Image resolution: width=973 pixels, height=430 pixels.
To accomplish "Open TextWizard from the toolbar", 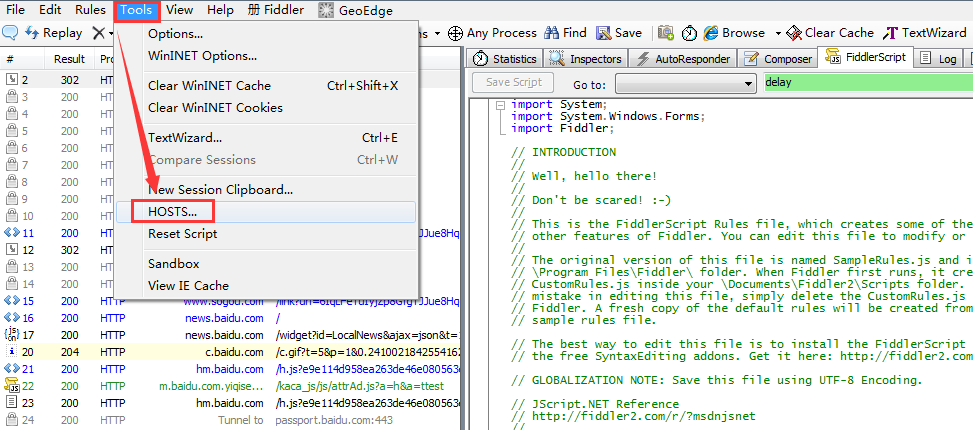I will (925, 33).
